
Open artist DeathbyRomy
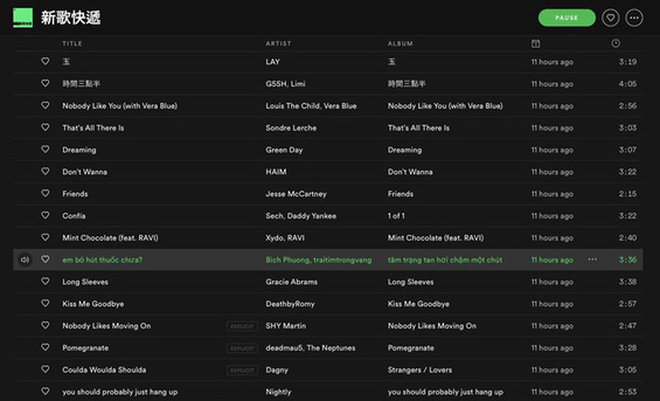click(290, 304)
